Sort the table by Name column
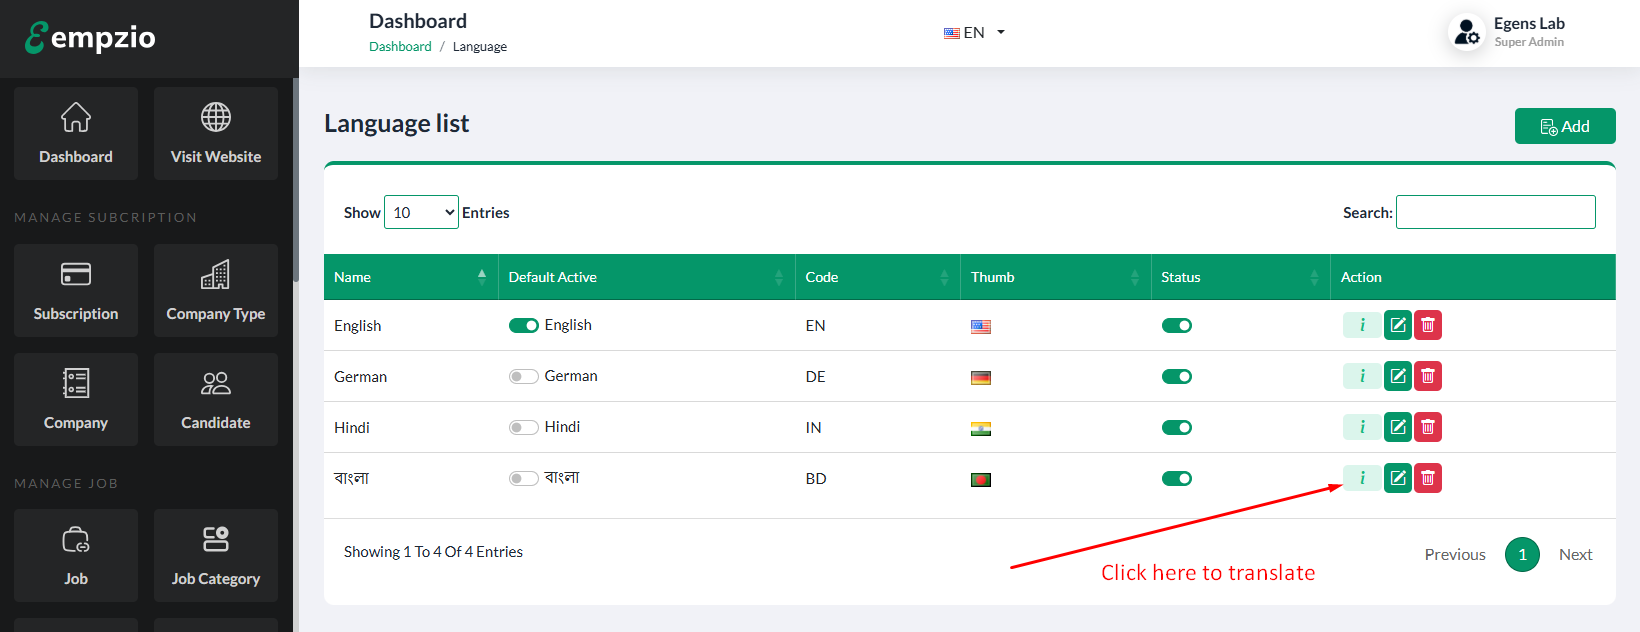Screen dimensions: 1640x632 410,277
